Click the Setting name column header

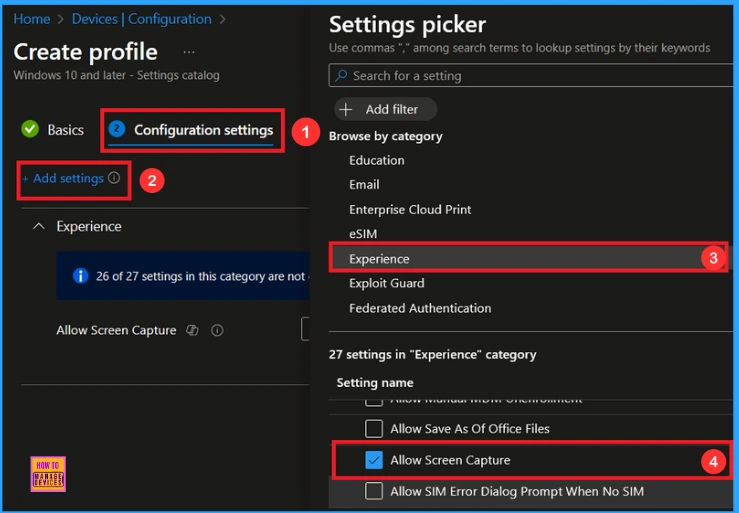coord(375,382)
